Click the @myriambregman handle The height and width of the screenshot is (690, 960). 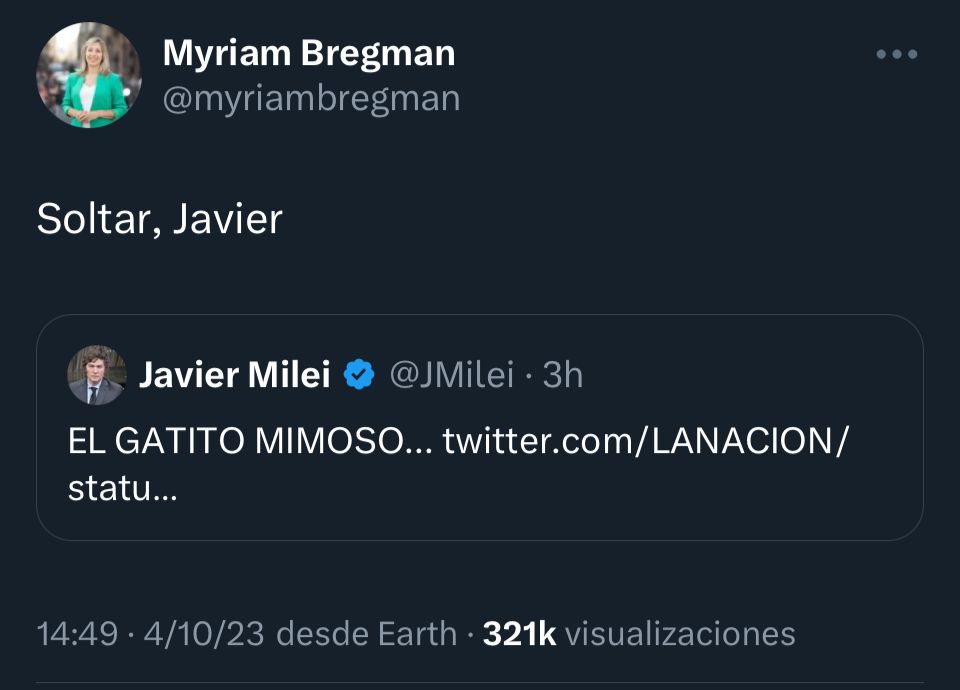point(311,98)
